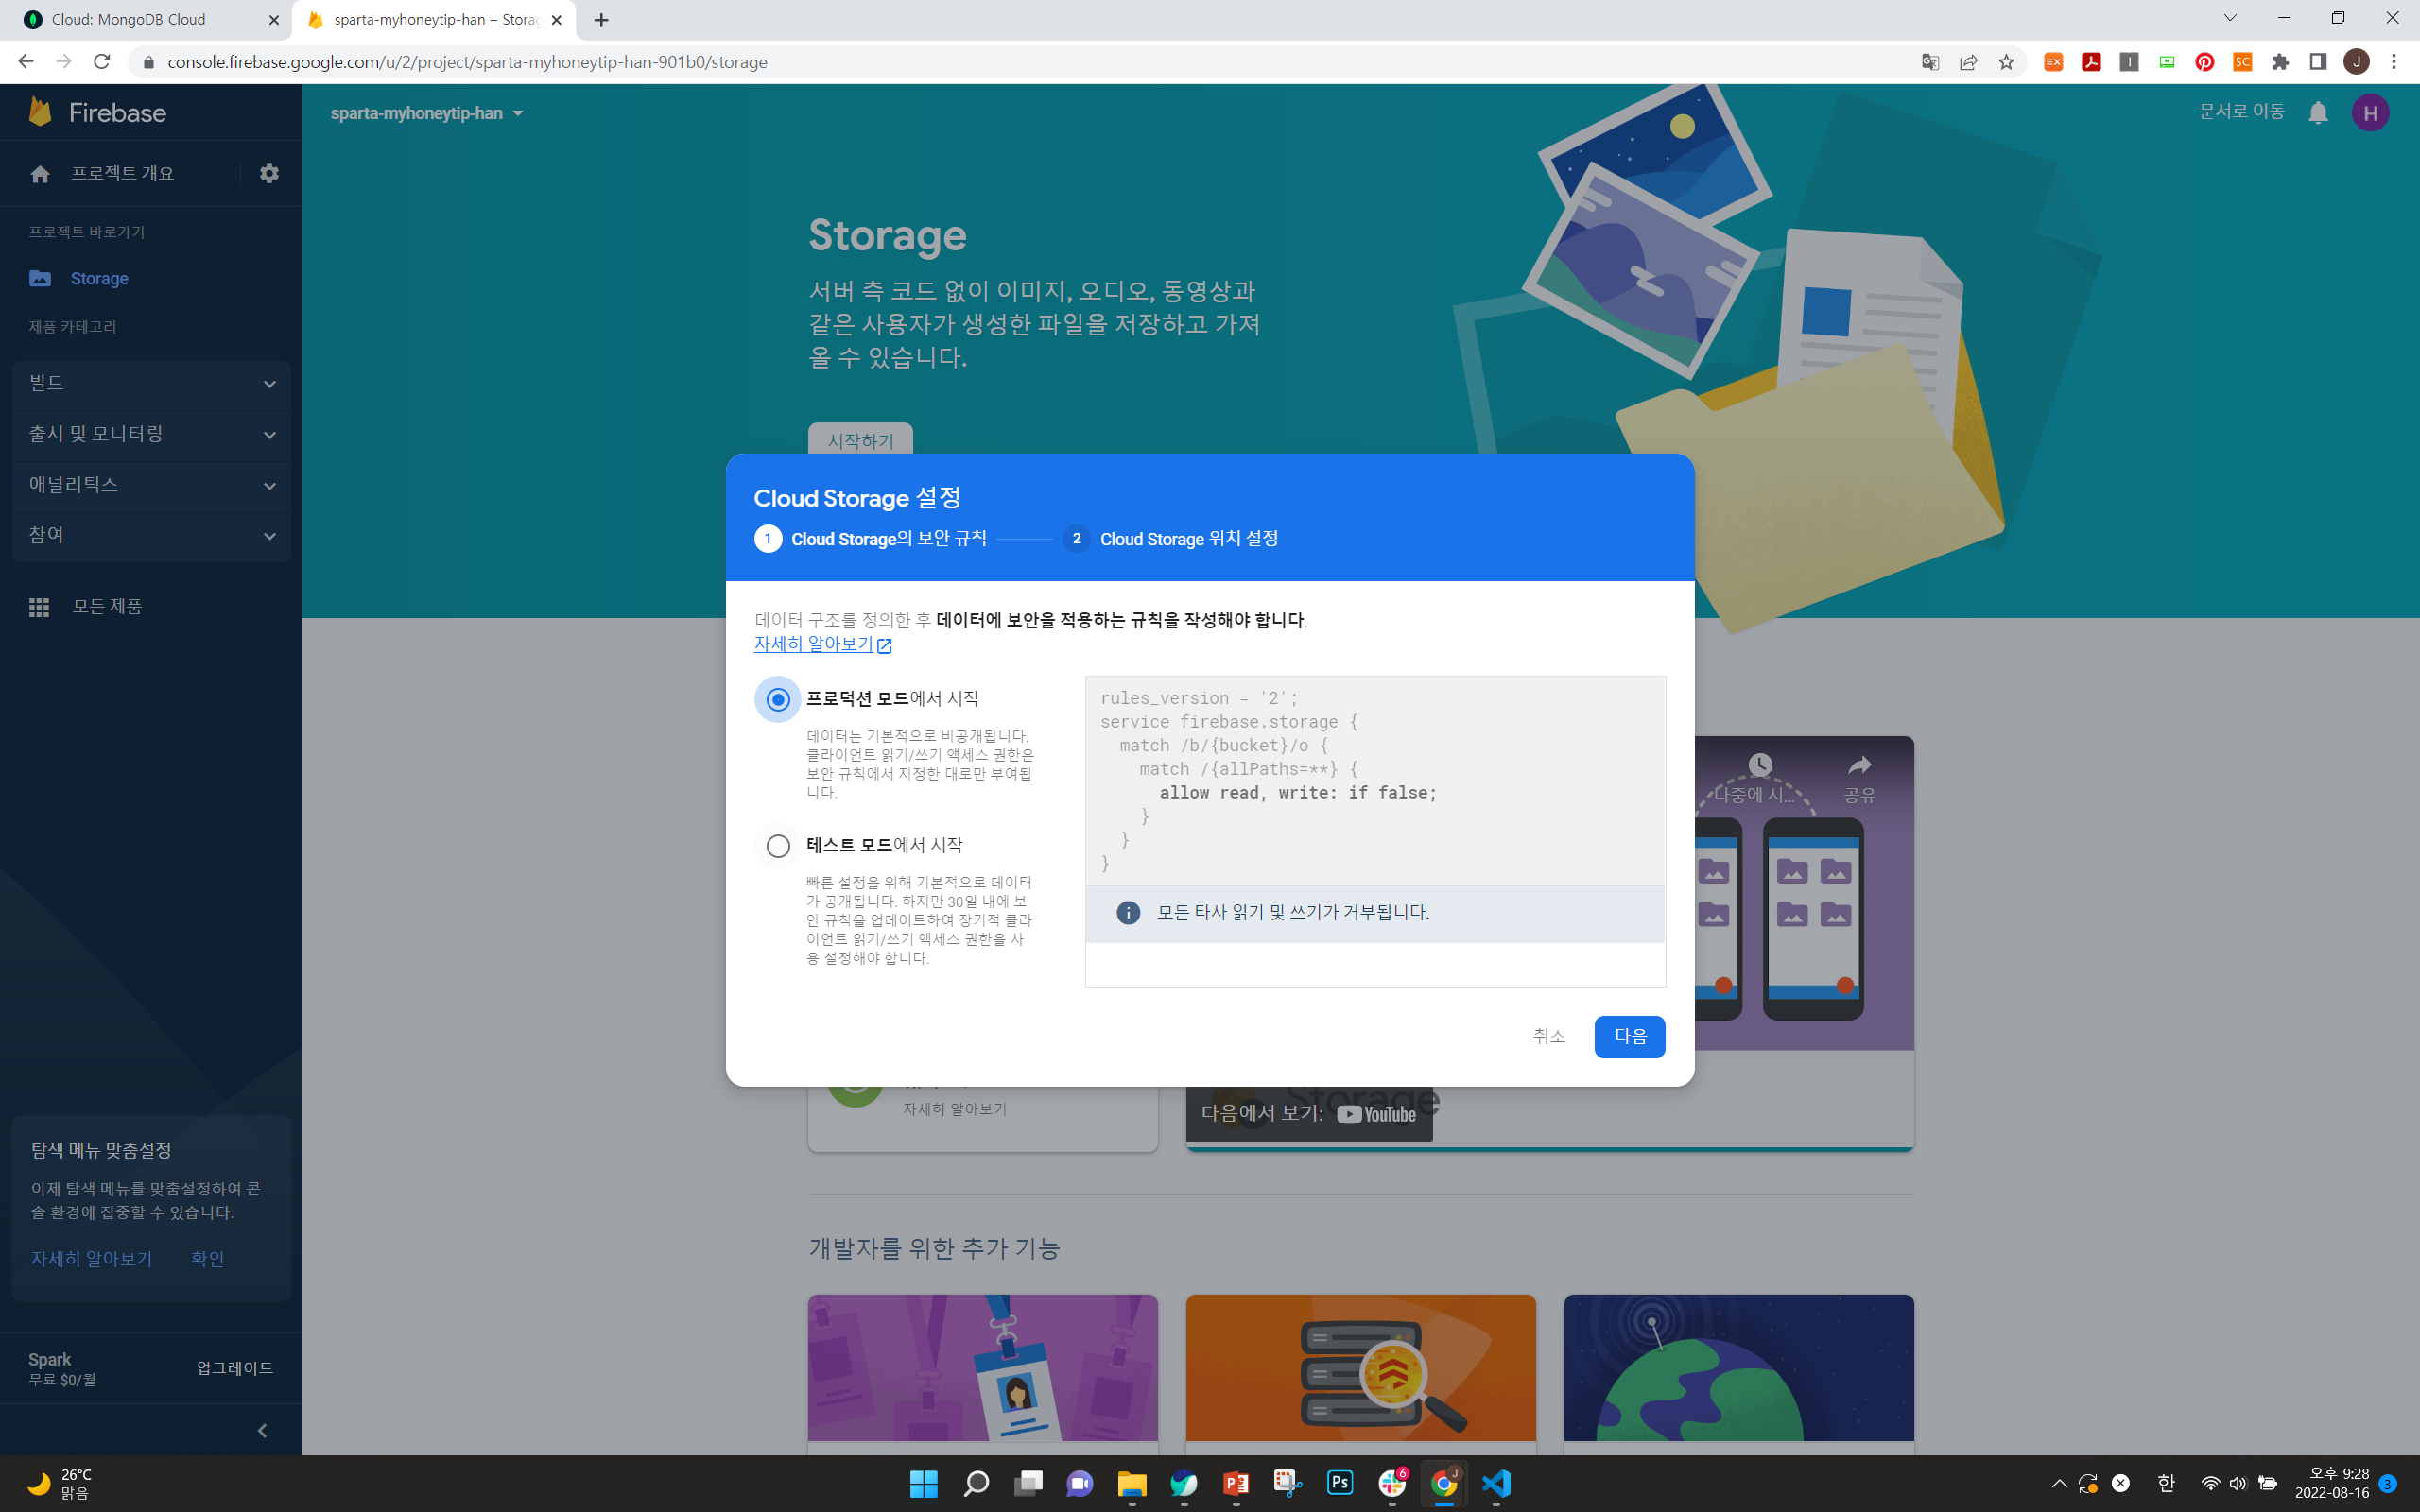Open project settings gear icon
This screenshot has width=2420, height=1512.
pyautogui.click(x=269, y=173)
